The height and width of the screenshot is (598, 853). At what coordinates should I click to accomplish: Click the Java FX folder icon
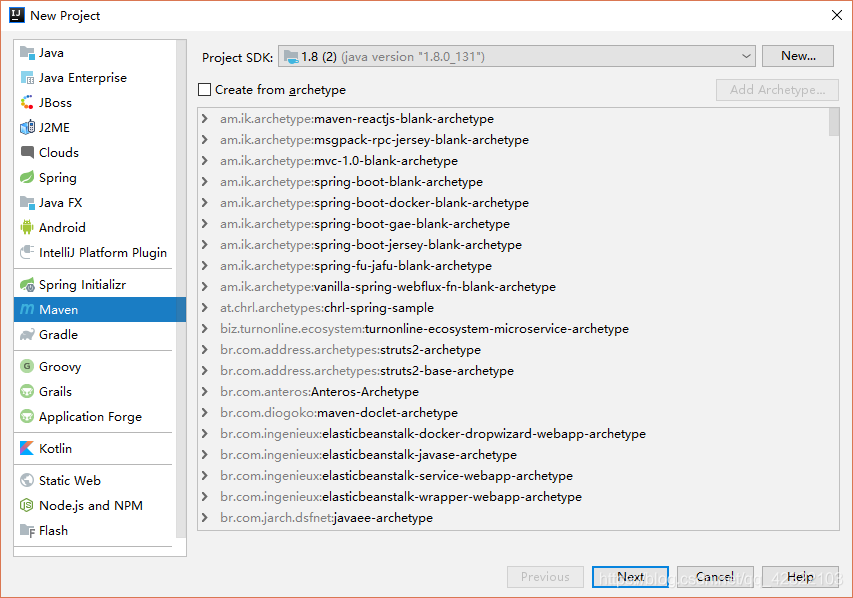click(x=27, y=202)
